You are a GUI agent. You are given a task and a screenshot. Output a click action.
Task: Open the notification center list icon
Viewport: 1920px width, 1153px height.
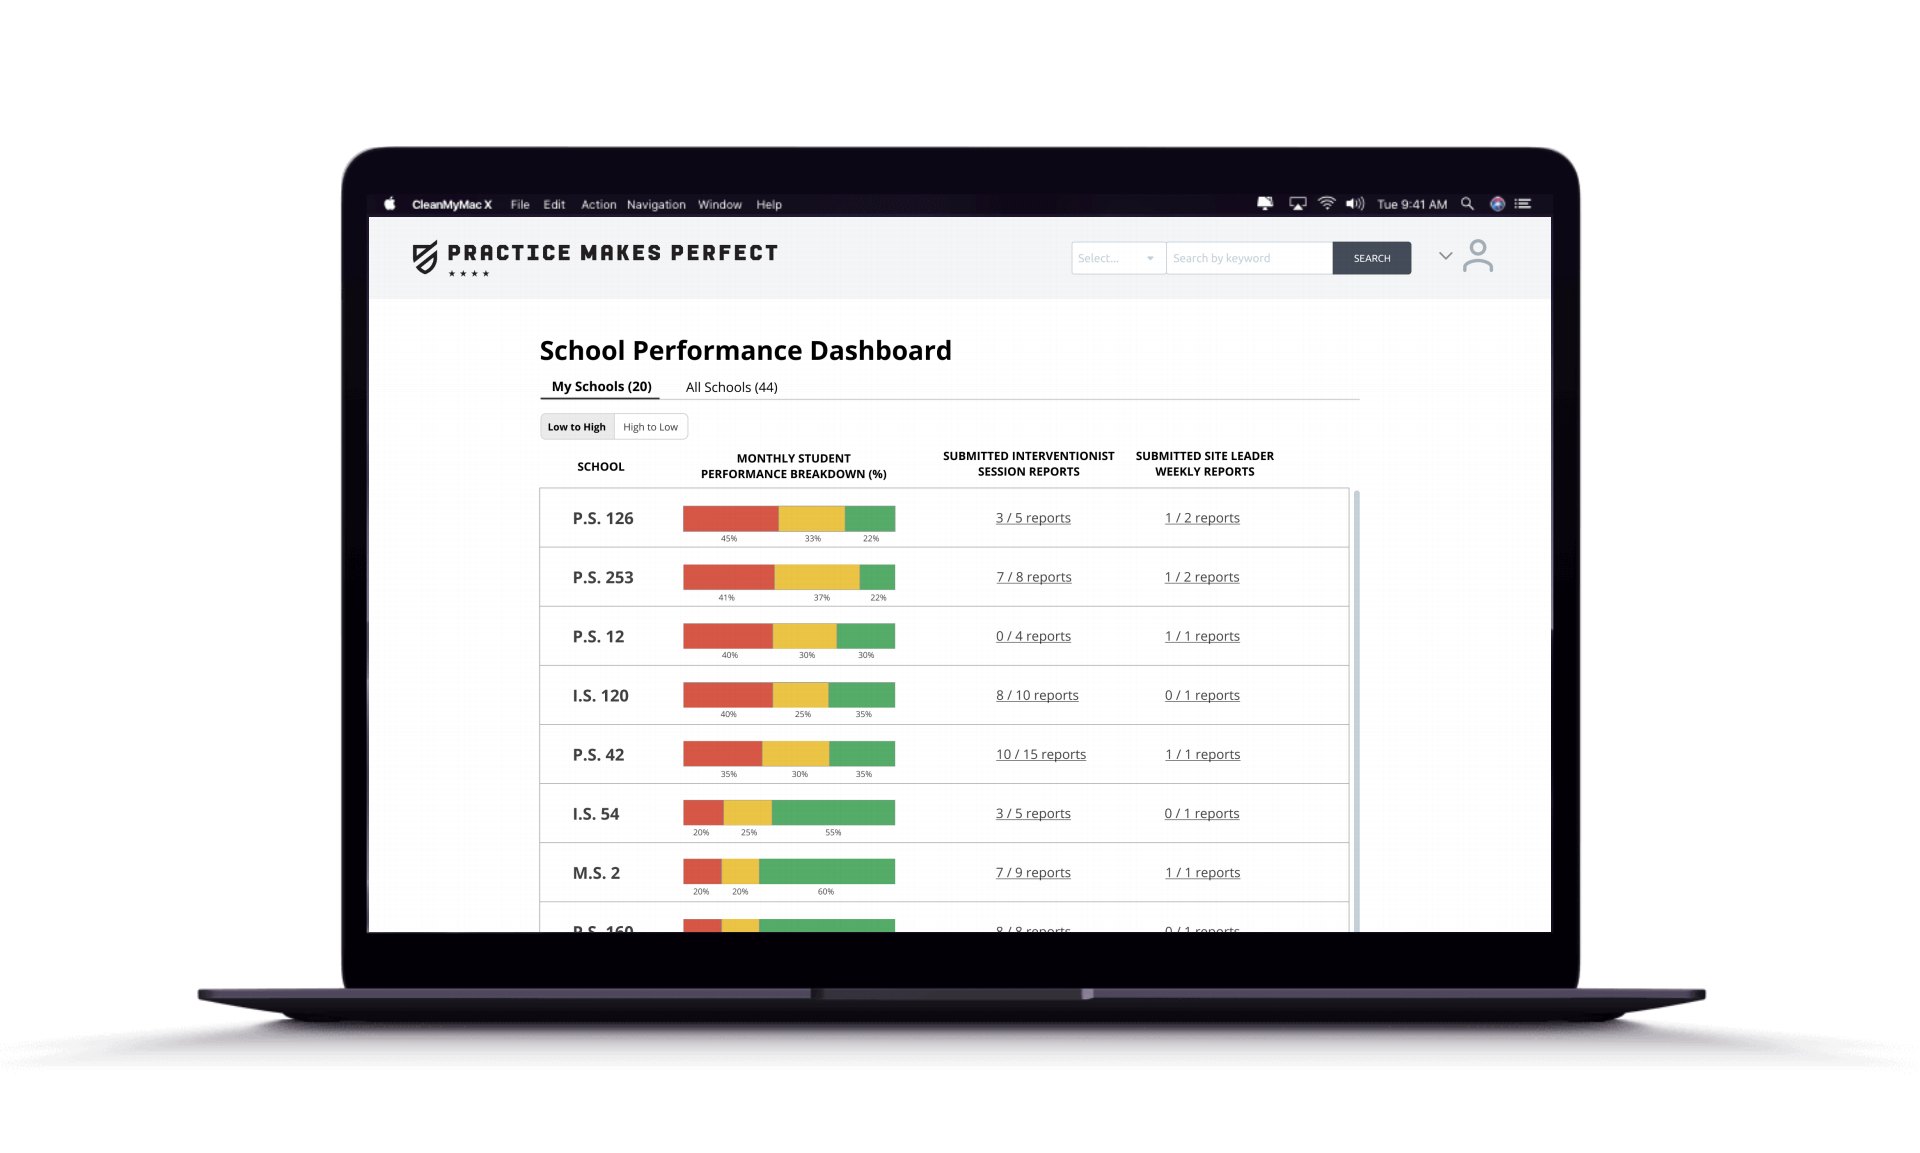1523,204
